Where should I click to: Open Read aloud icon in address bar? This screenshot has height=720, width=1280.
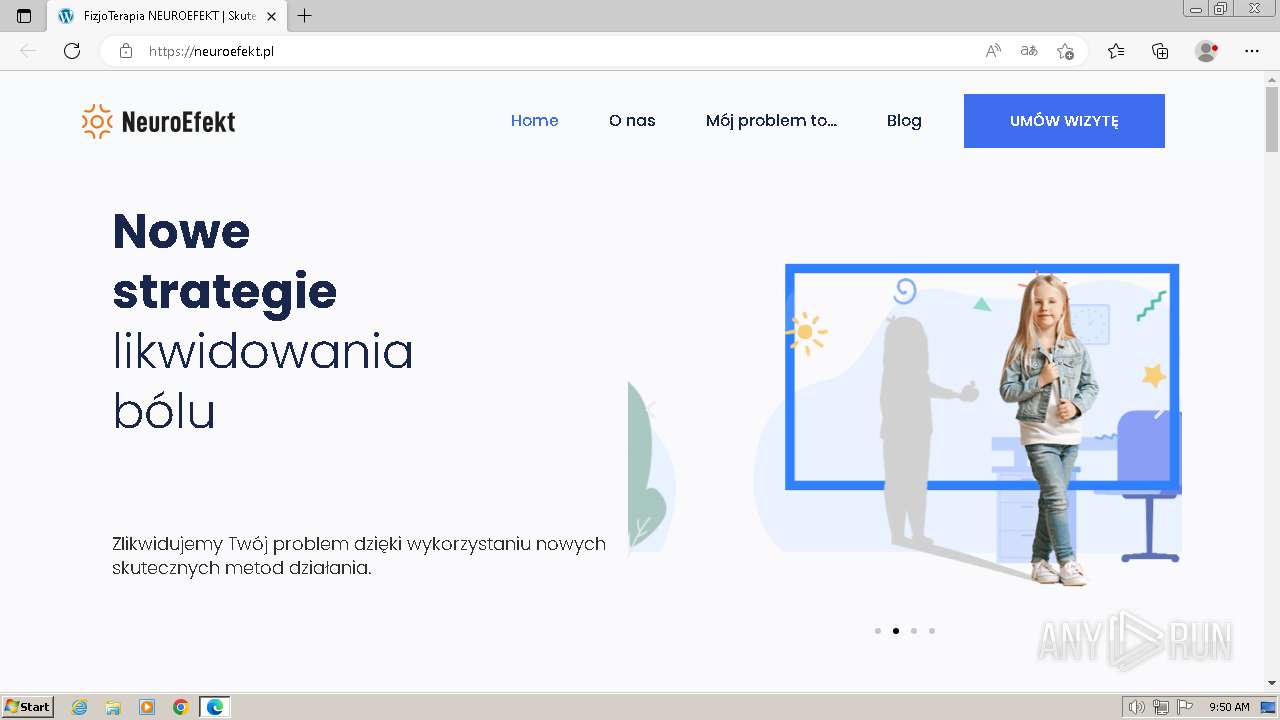(x=993, y=51)
